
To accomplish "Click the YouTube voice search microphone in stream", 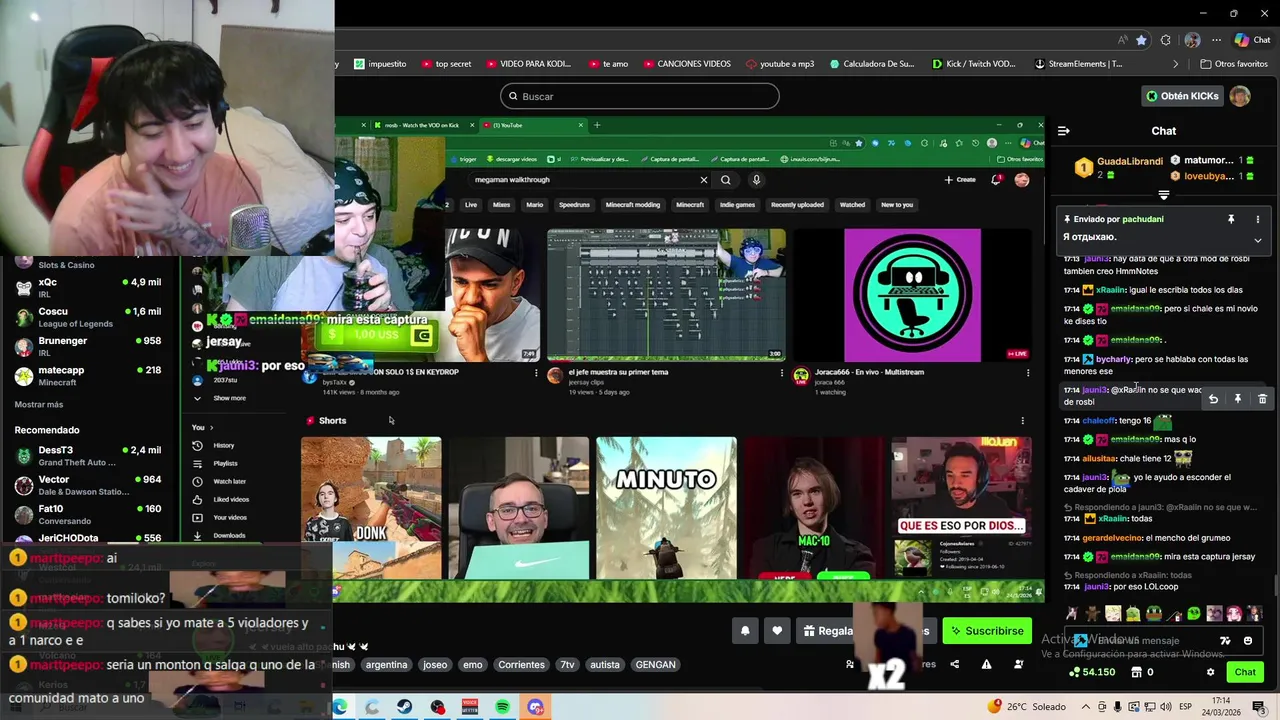I will [756, 180].
